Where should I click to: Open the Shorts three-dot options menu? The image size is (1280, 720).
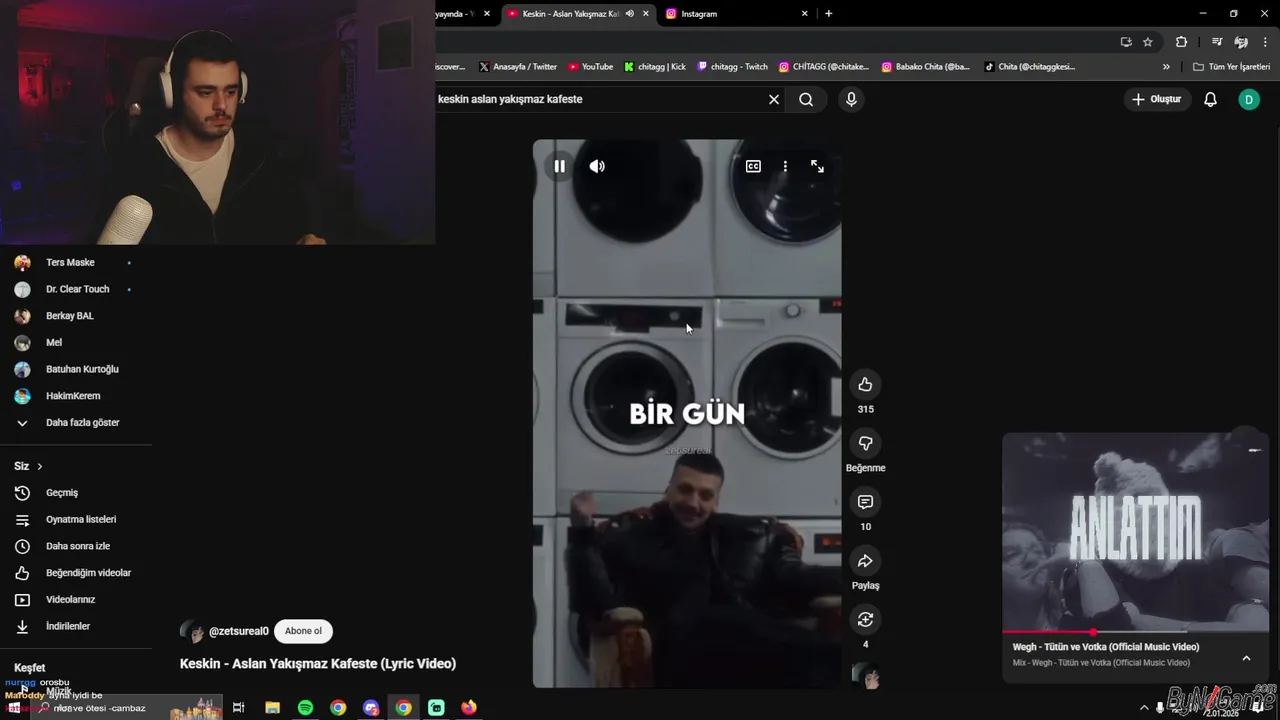pyautogui.click(x=785, y=167)
